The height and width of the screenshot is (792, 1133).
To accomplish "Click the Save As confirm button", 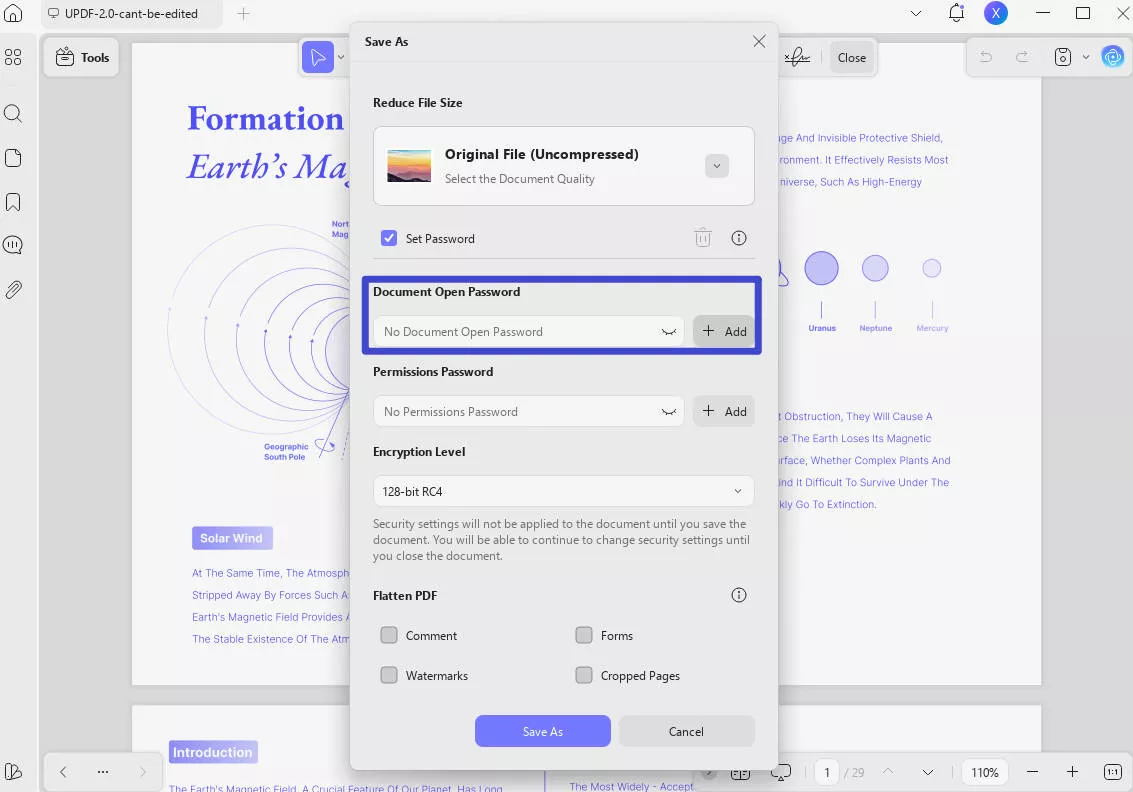I will click(543, 731).
